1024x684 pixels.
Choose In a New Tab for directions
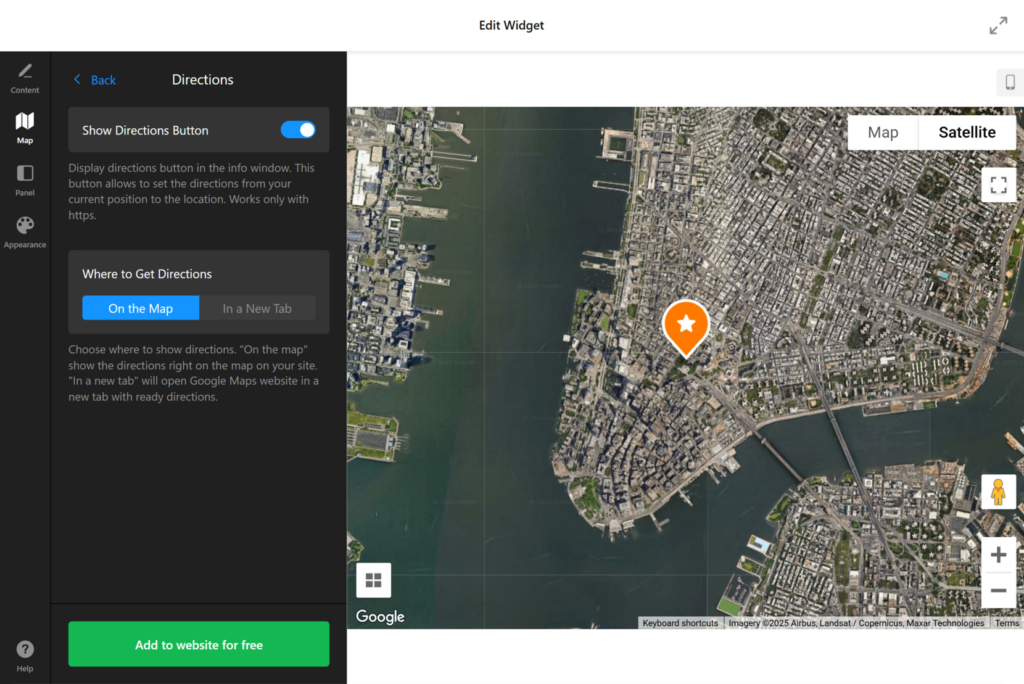pyautogui.click(x=259, y=308)
